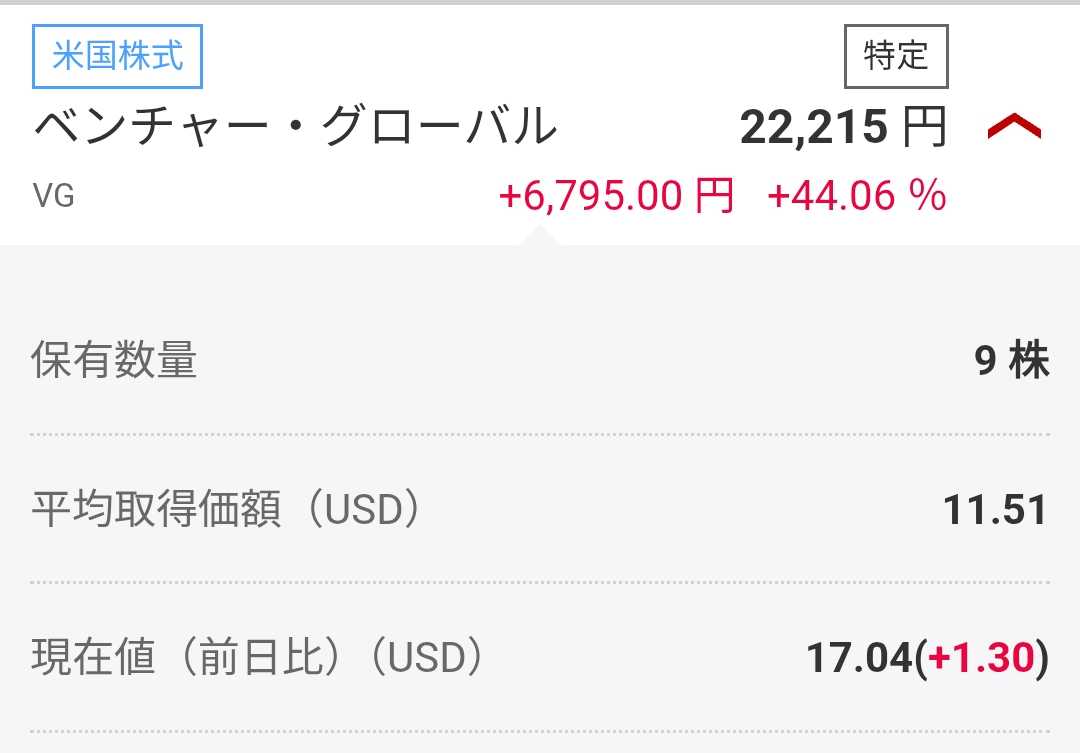Tap the 22,215 円 valuation amount

tap(843, 127)
